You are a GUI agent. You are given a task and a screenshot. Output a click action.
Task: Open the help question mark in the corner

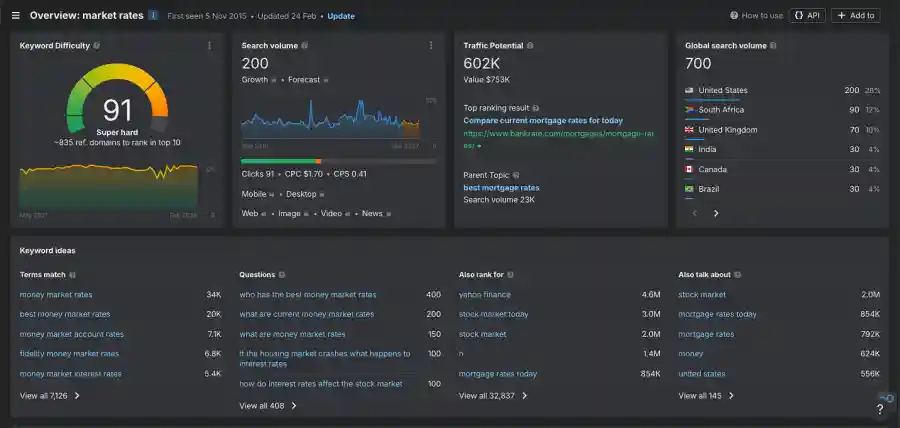(x=880, y=409)
